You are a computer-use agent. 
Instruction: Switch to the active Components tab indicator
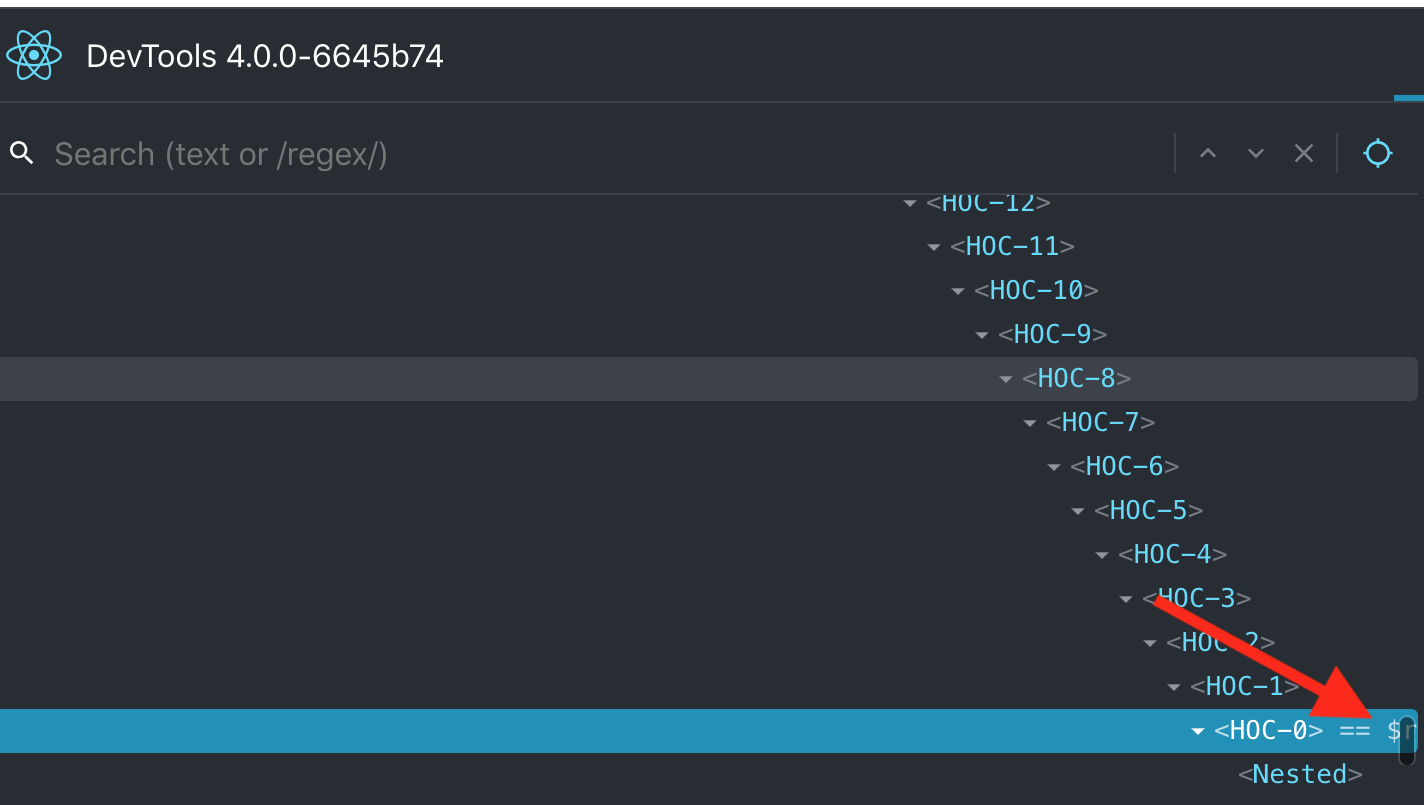[x=1410, y=95]
